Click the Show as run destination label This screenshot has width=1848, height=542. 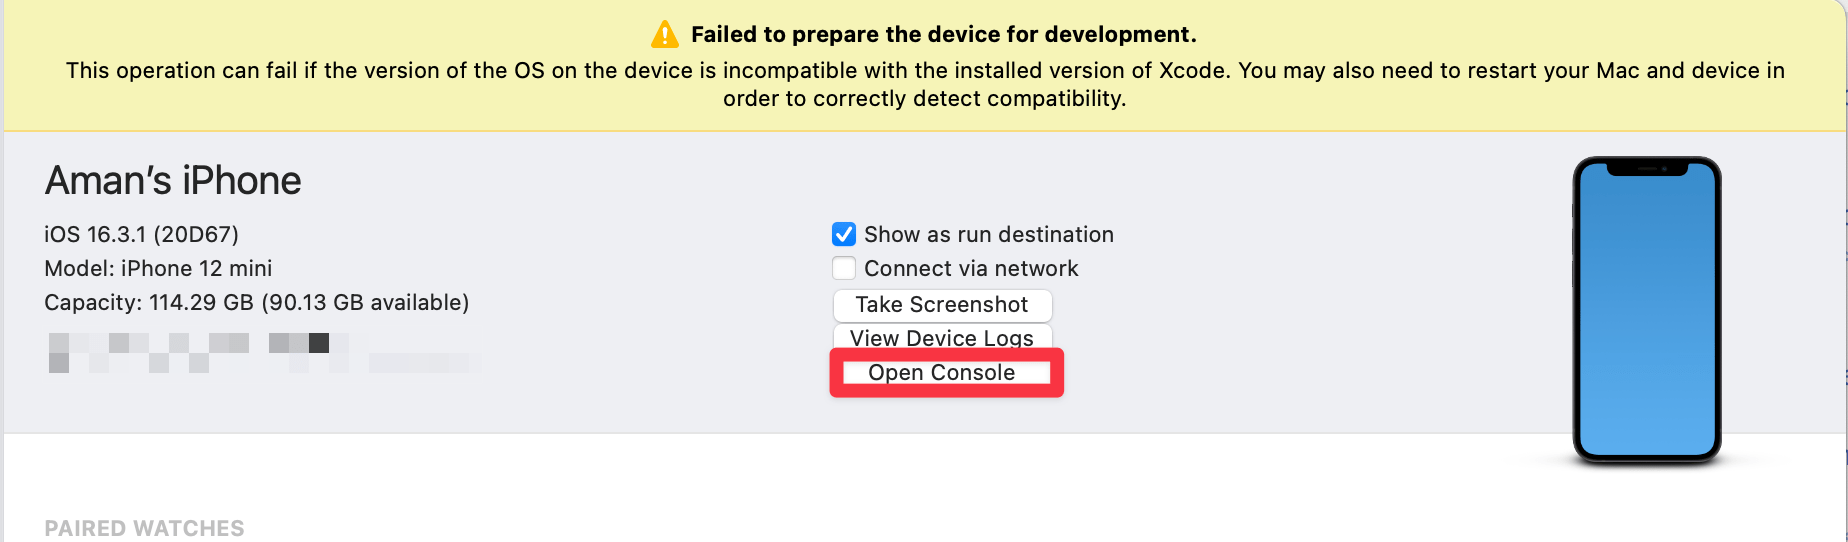coord(988,234)
